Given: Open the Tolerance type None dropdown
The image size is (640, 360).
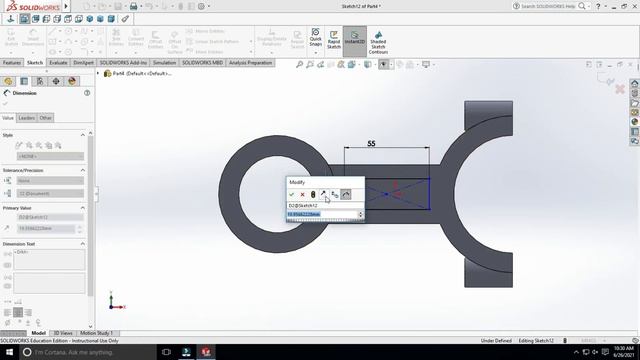Looking at the screenshot, I should tap(50, 181).
